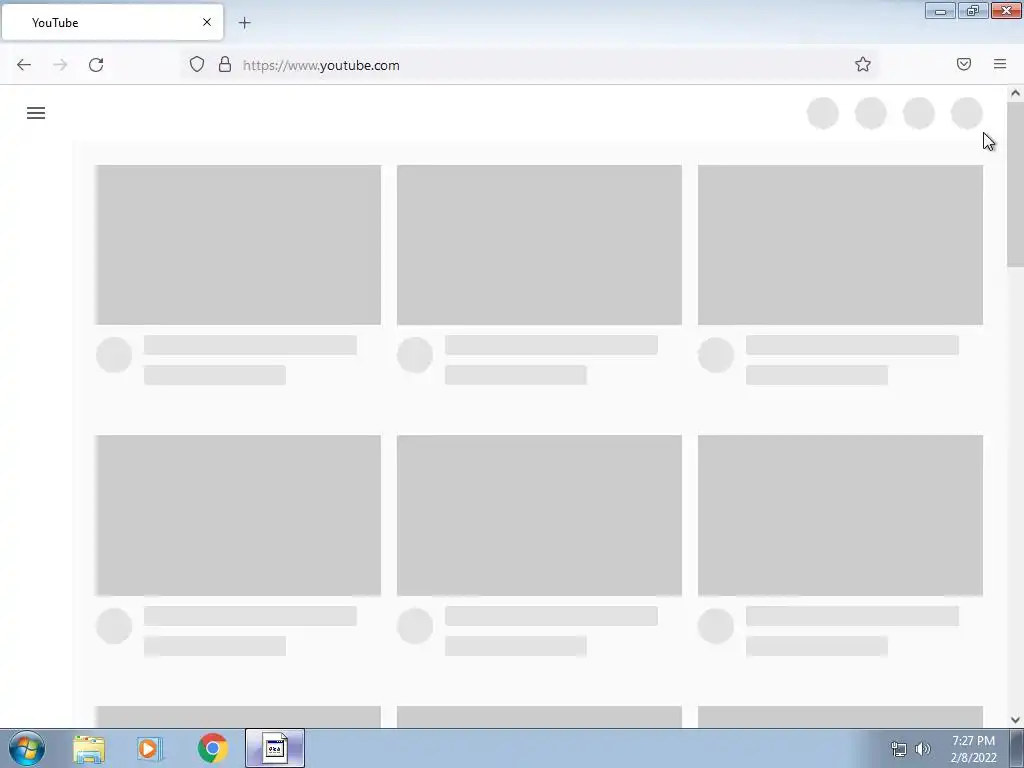Bookmark this page with the star icon
Screen dimensions: 1024x768
tap(863, 64)
